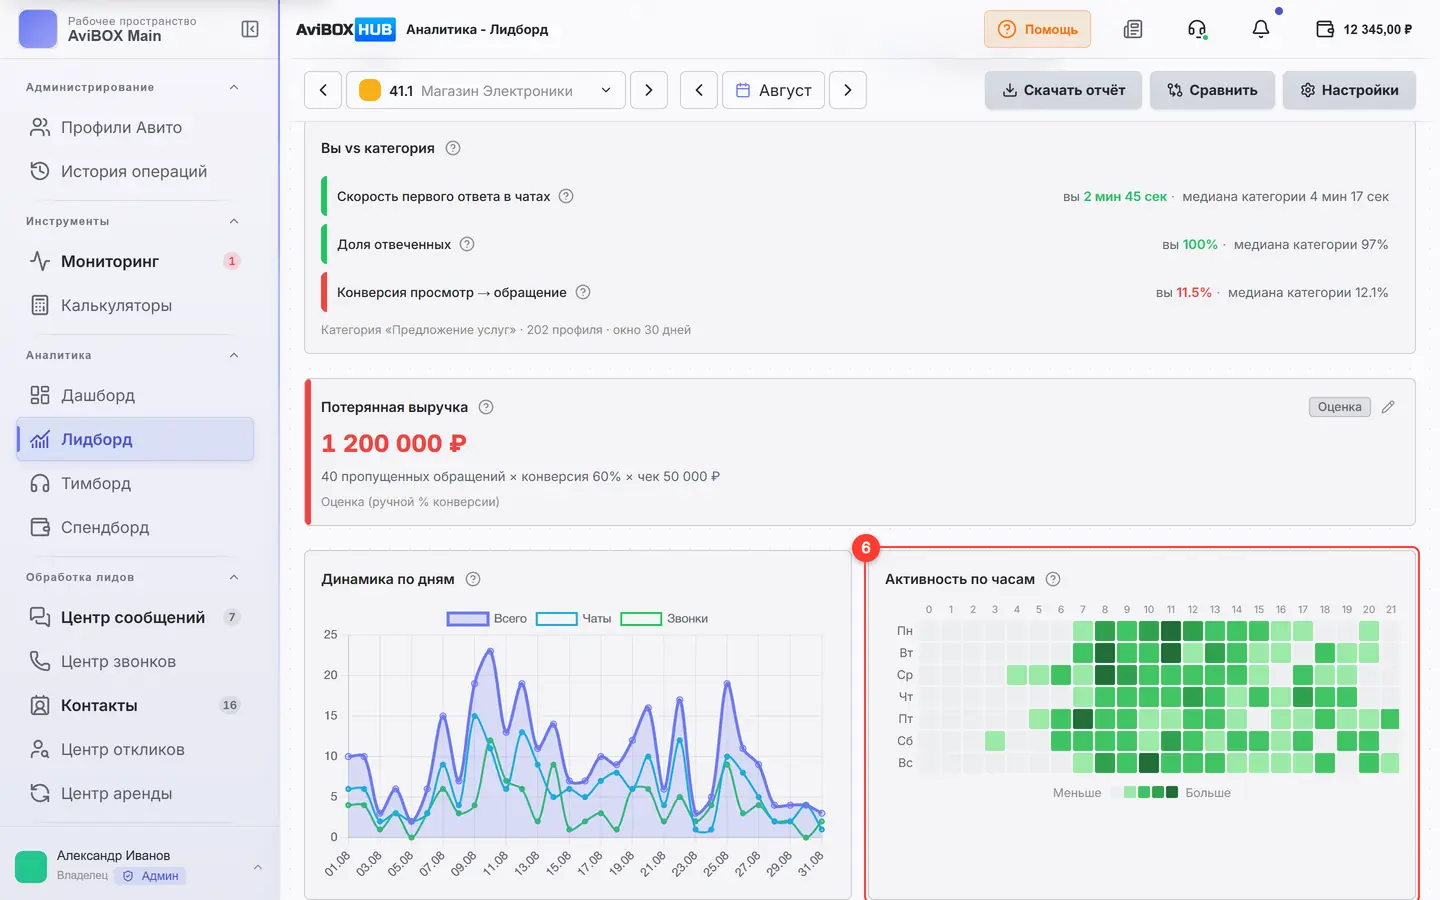Click help icon next to Динамика по дням

click(x=473, y=579)
